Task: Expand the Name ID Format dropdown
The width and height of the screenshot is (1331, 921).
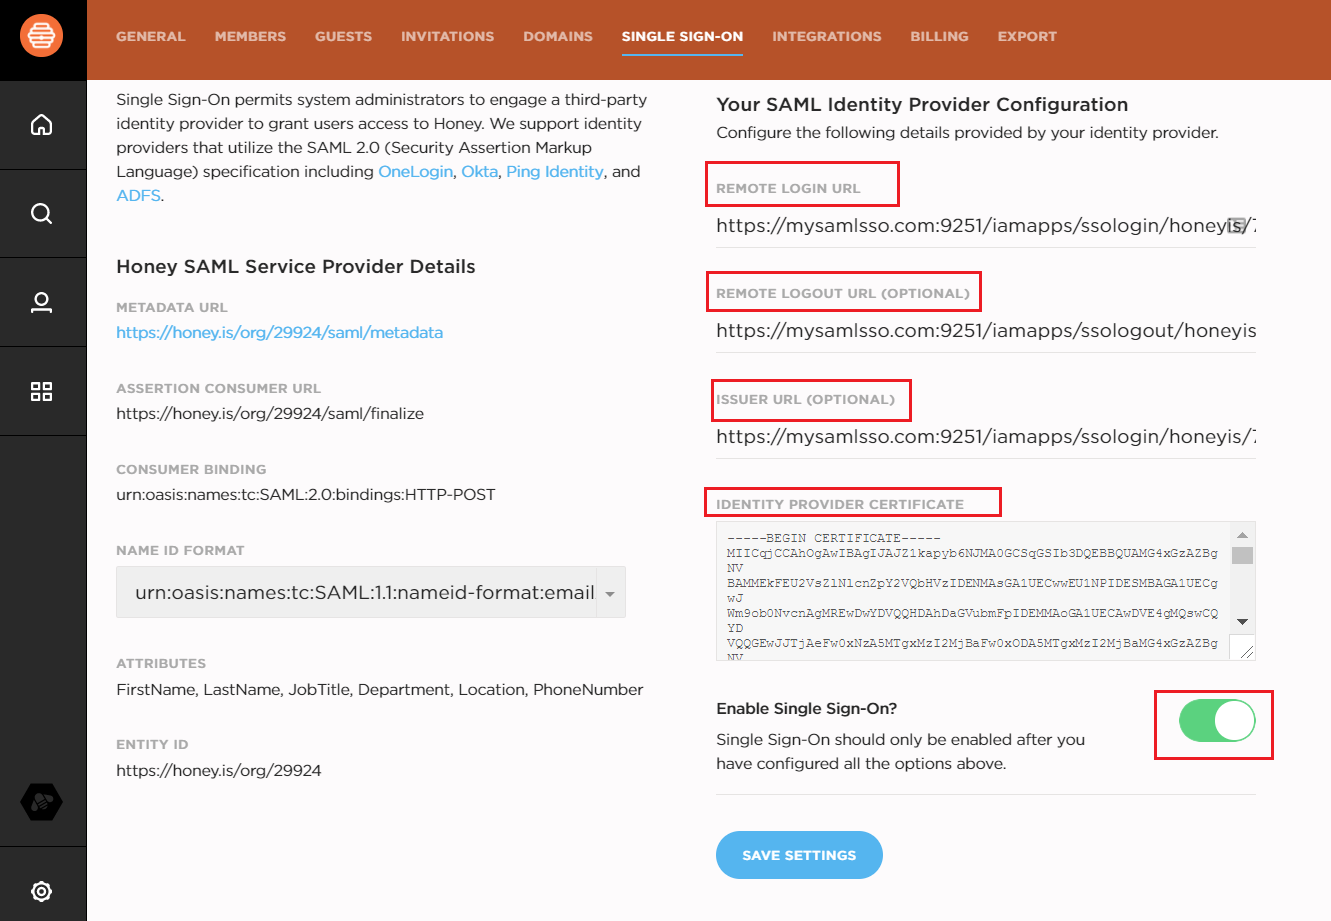Action: 371,592
